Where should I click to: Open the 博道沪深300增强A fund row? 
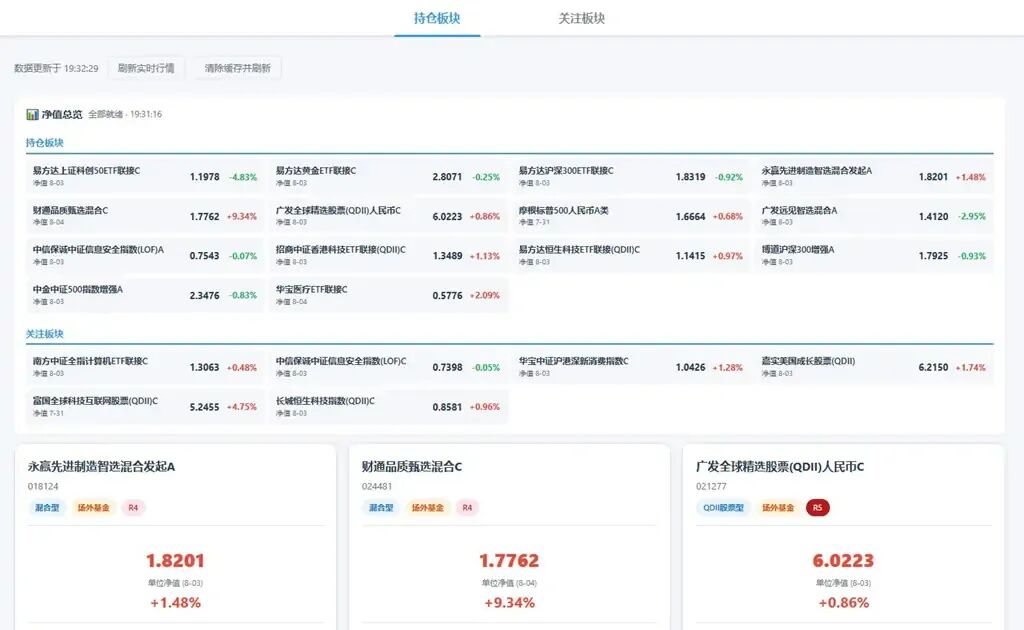874,255
